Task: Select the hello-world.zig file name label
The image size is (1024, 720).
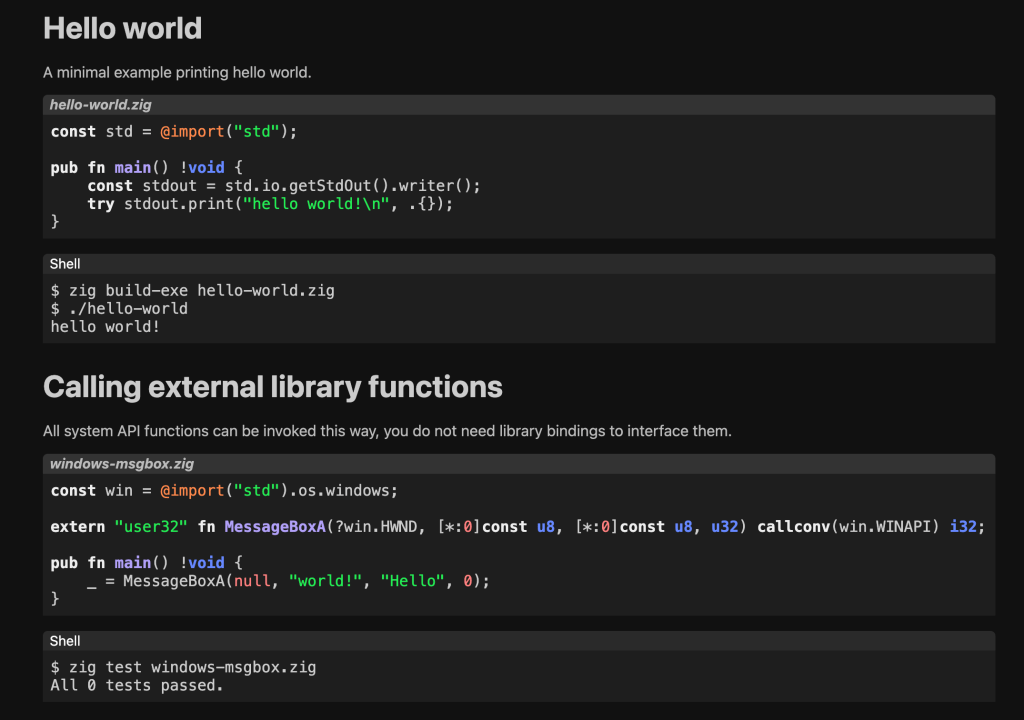Action: pyautogui.click(x=100, y=104)
